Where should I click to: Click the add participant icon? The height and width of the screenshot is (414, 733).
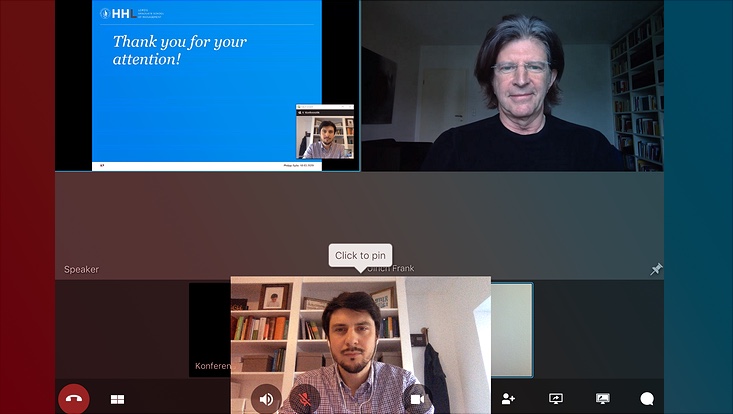tap(508, 398)
